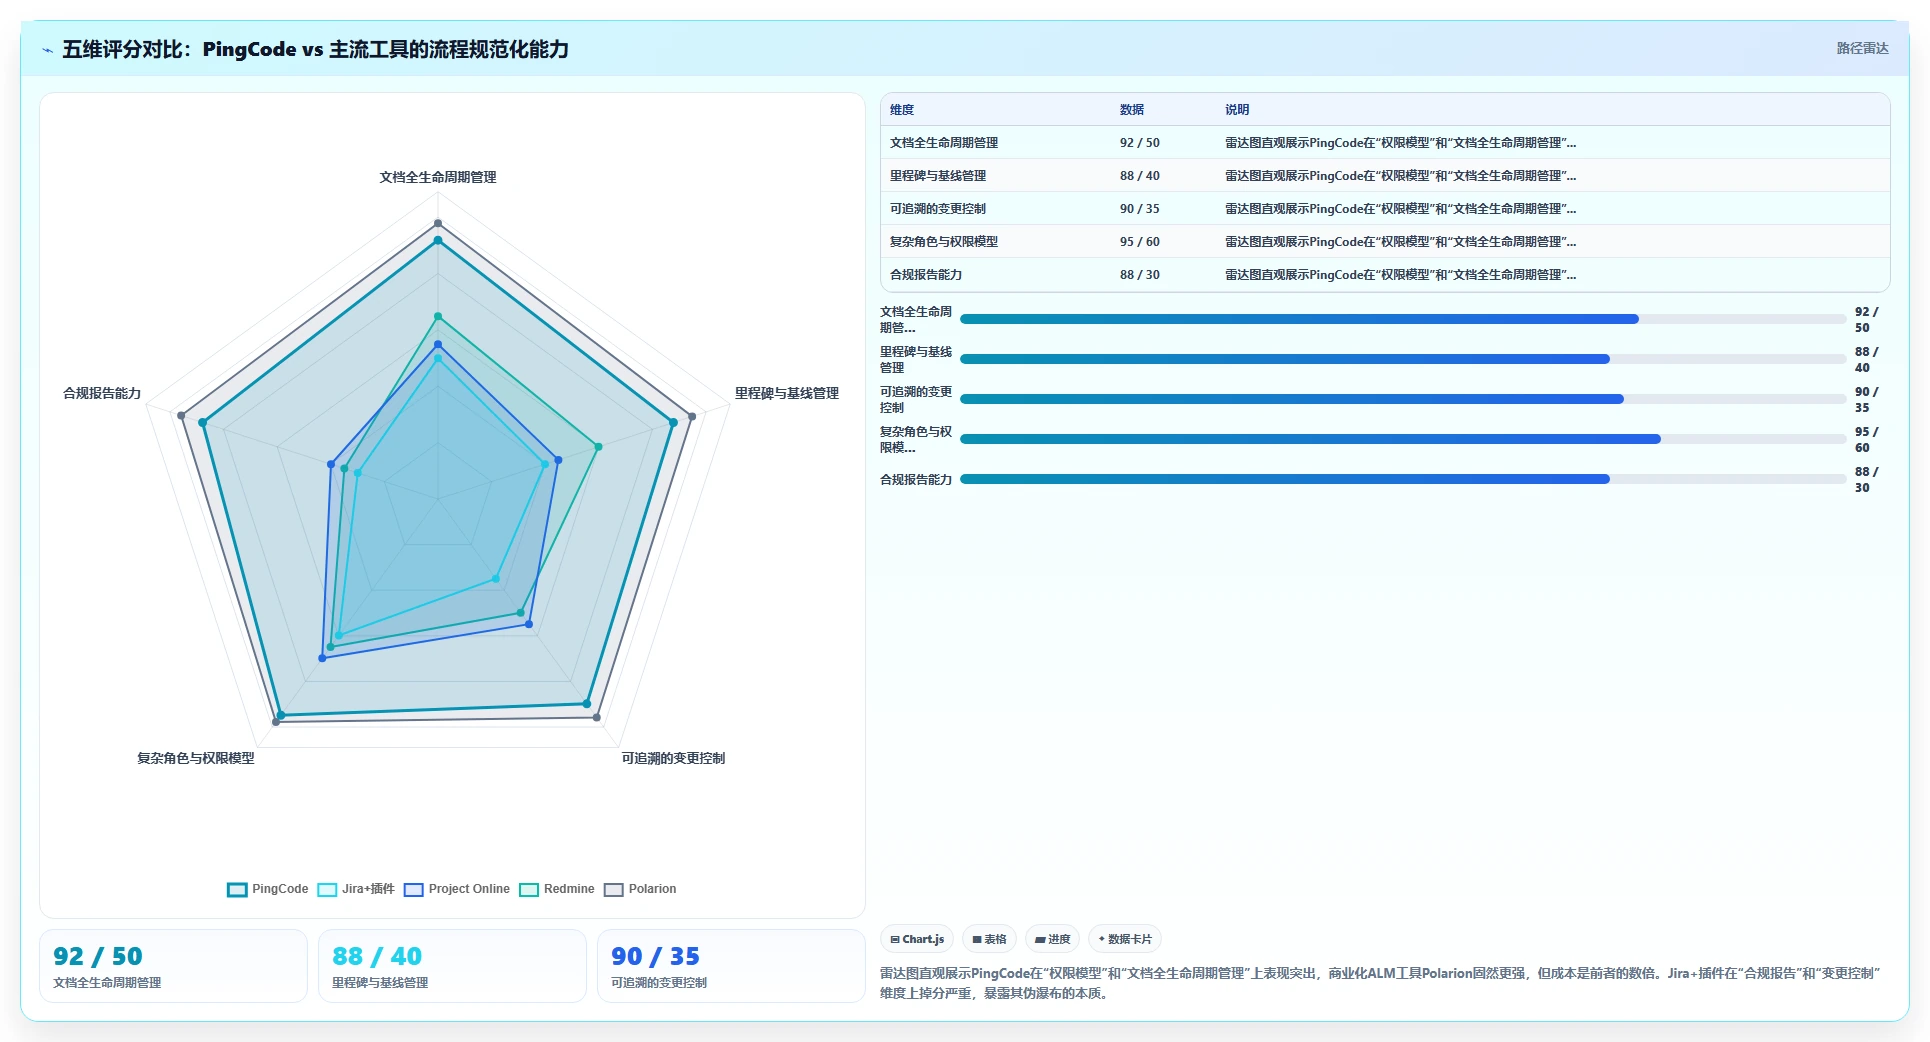Open the 92 / 50 文档全生命周期管理 stat card

coord(173,966)
